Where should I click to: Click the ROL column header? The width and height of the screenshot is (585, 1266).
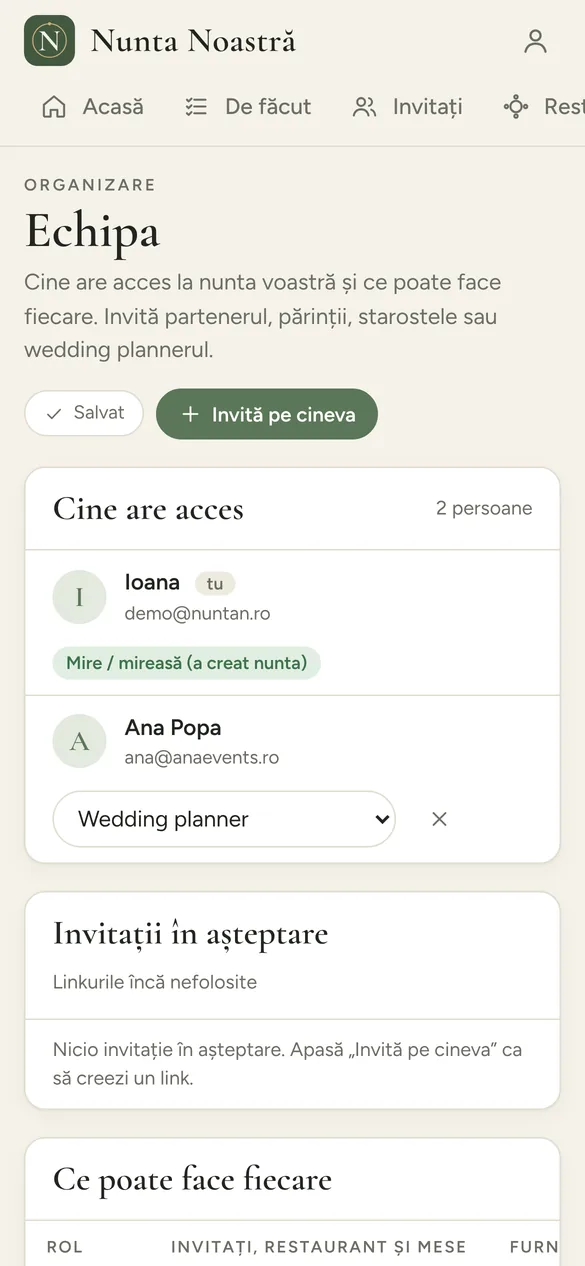click(65, 1246)
